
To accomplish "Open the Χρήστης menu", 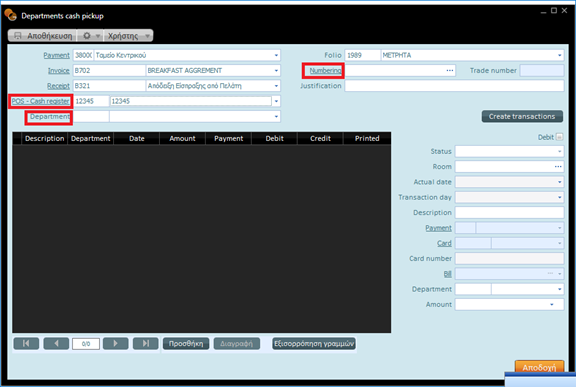I will (x=128, y=36).
